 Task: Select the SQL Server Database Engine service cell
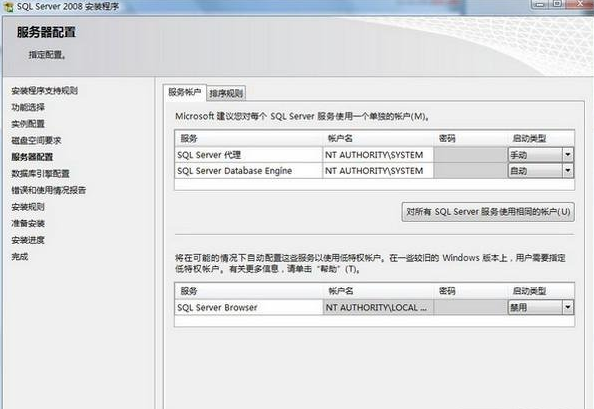(x=249, y=170)
